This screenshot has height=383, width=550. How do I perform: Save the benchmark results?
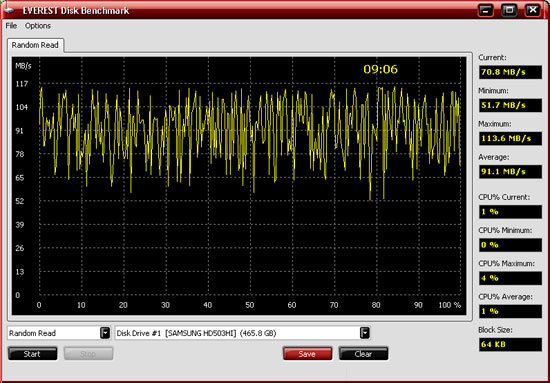(x=307, y=354)
